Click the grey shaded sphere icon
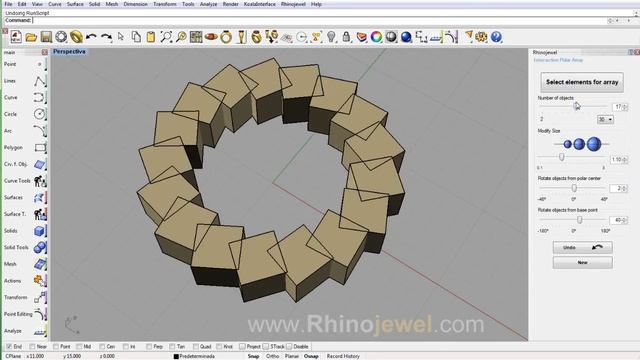640x360 pixels. 391,37
